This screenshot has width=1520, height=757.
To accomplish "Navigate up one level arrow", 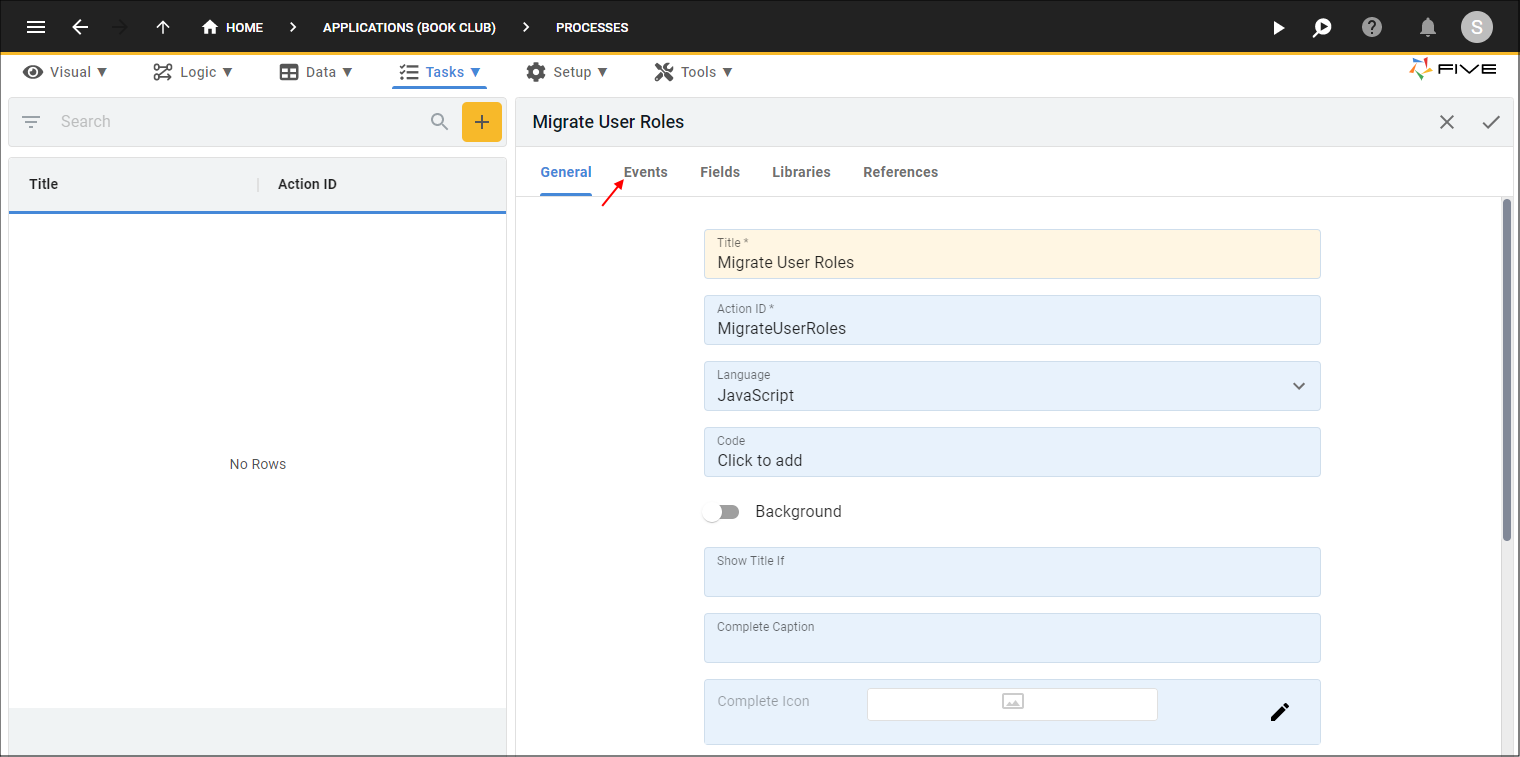I will coord(163,27).
